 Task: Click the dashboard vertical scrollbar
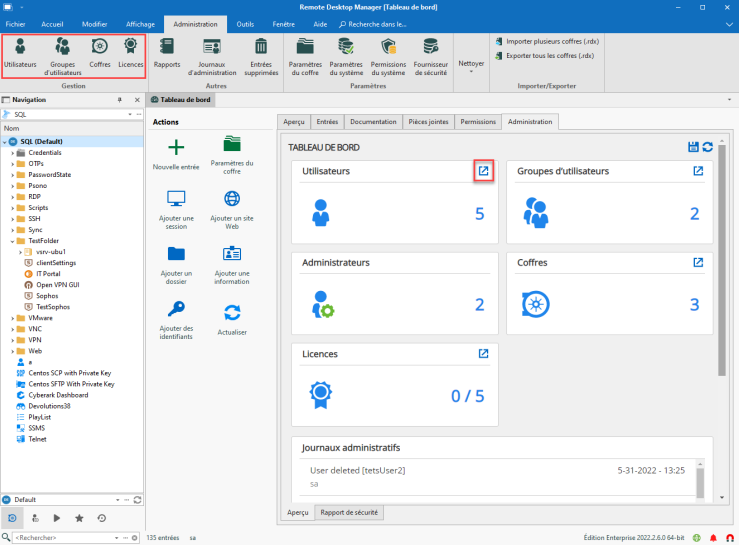[721, 260]
